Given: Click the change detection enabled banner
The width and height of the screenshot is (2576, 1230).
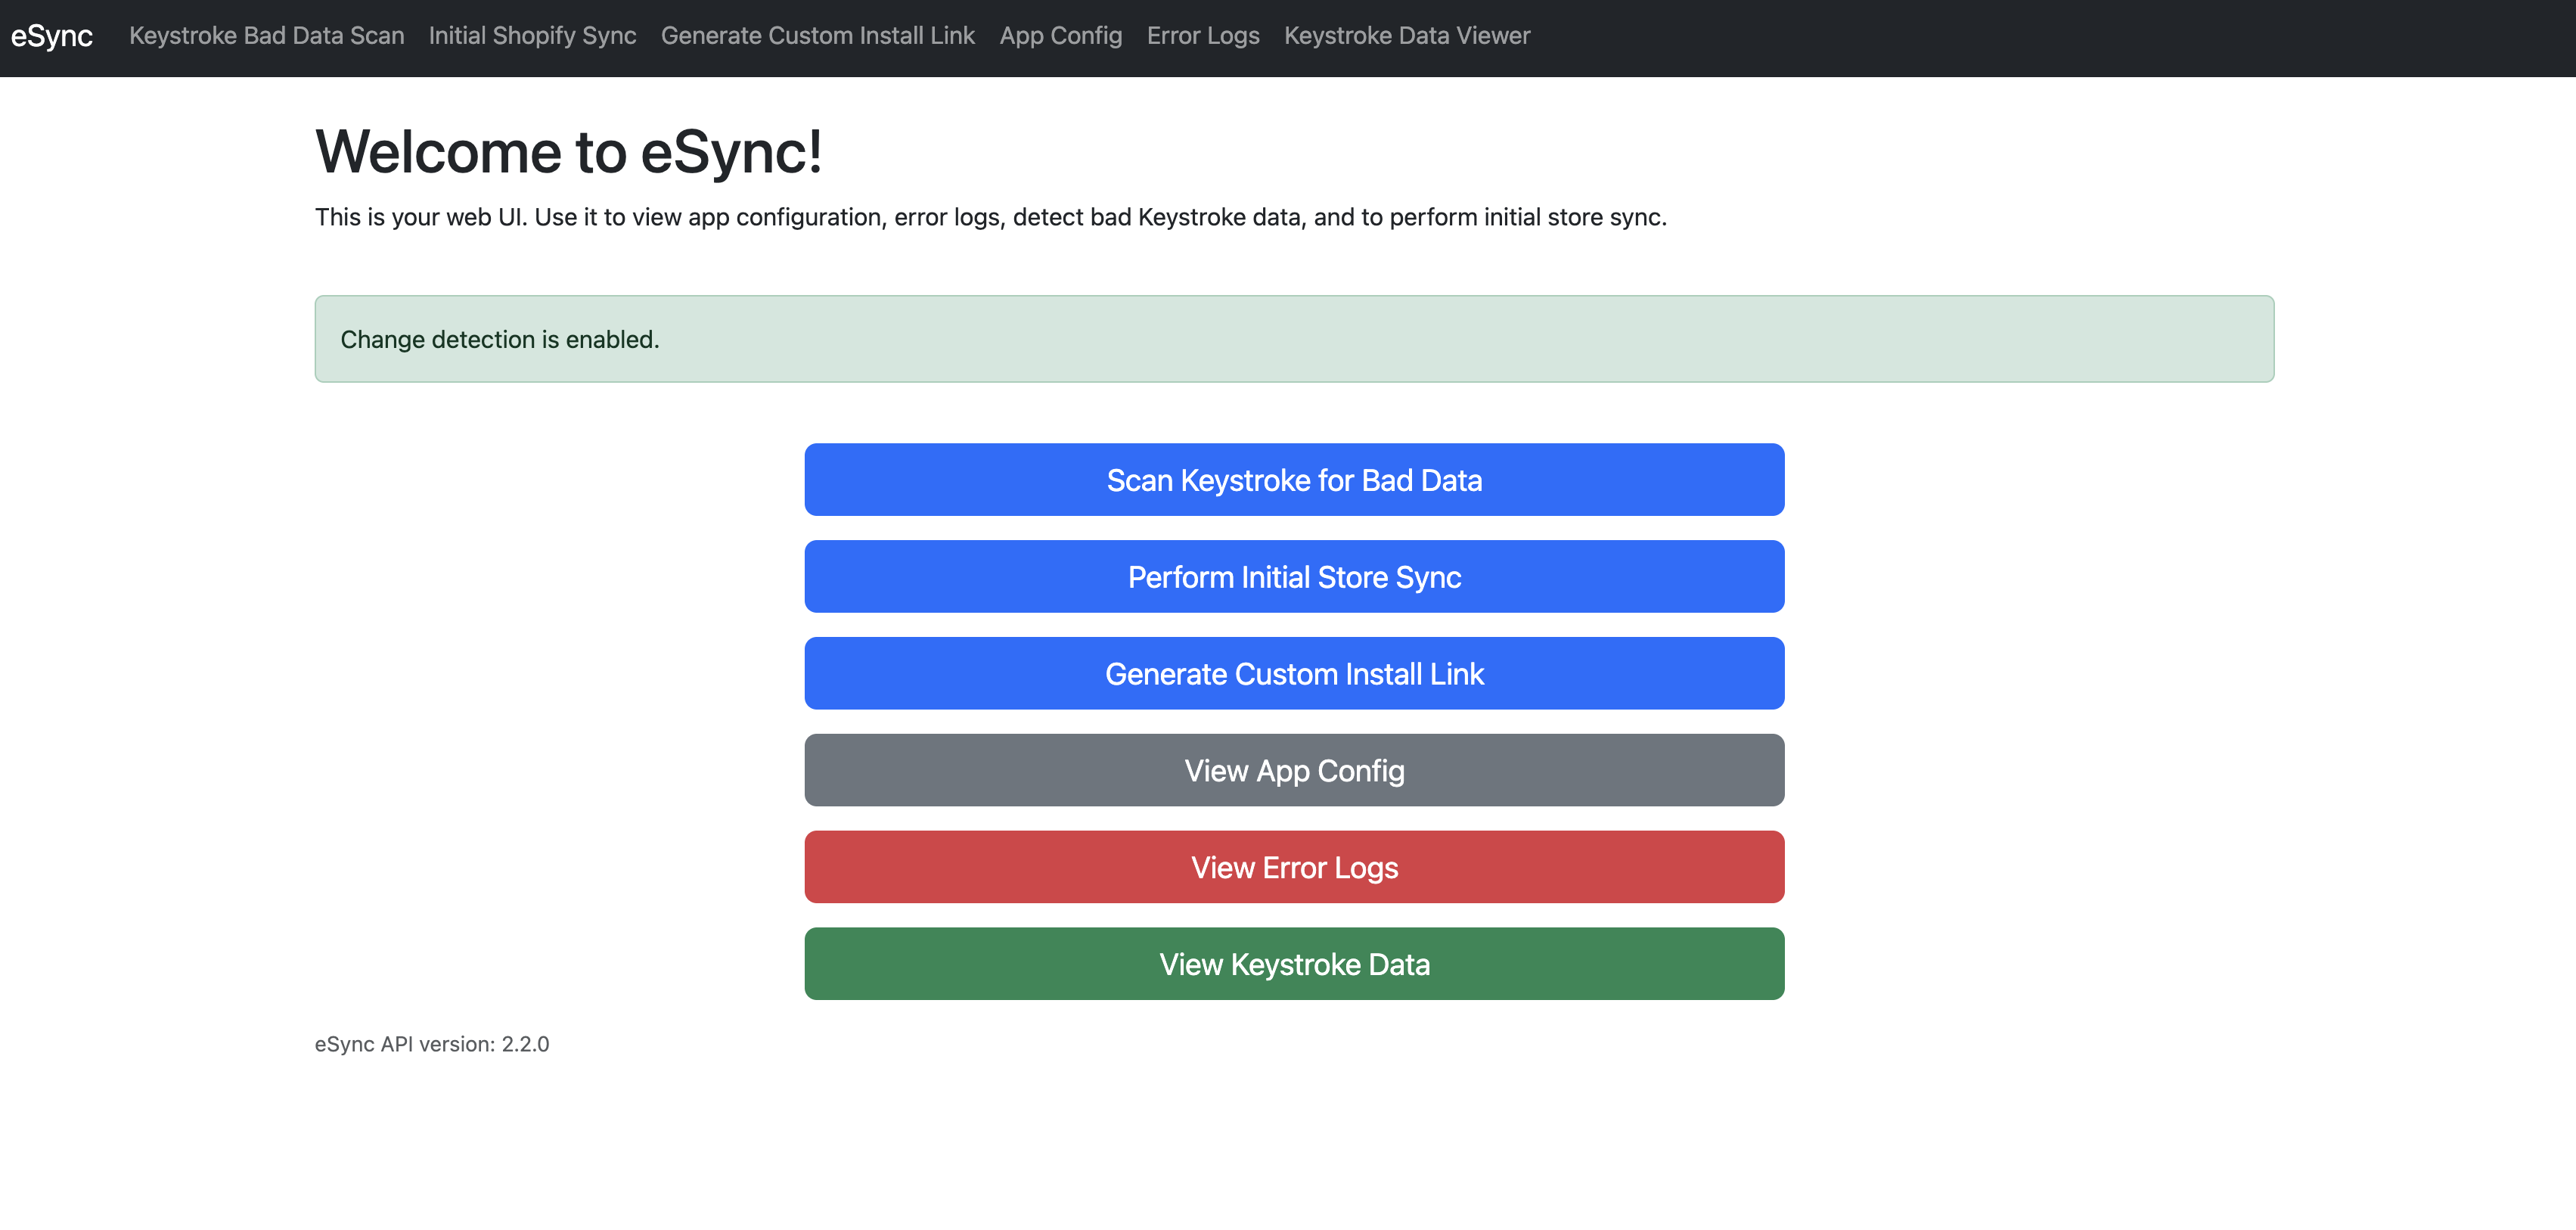Looking at the screenshot, I should [x=1295, y=338].
